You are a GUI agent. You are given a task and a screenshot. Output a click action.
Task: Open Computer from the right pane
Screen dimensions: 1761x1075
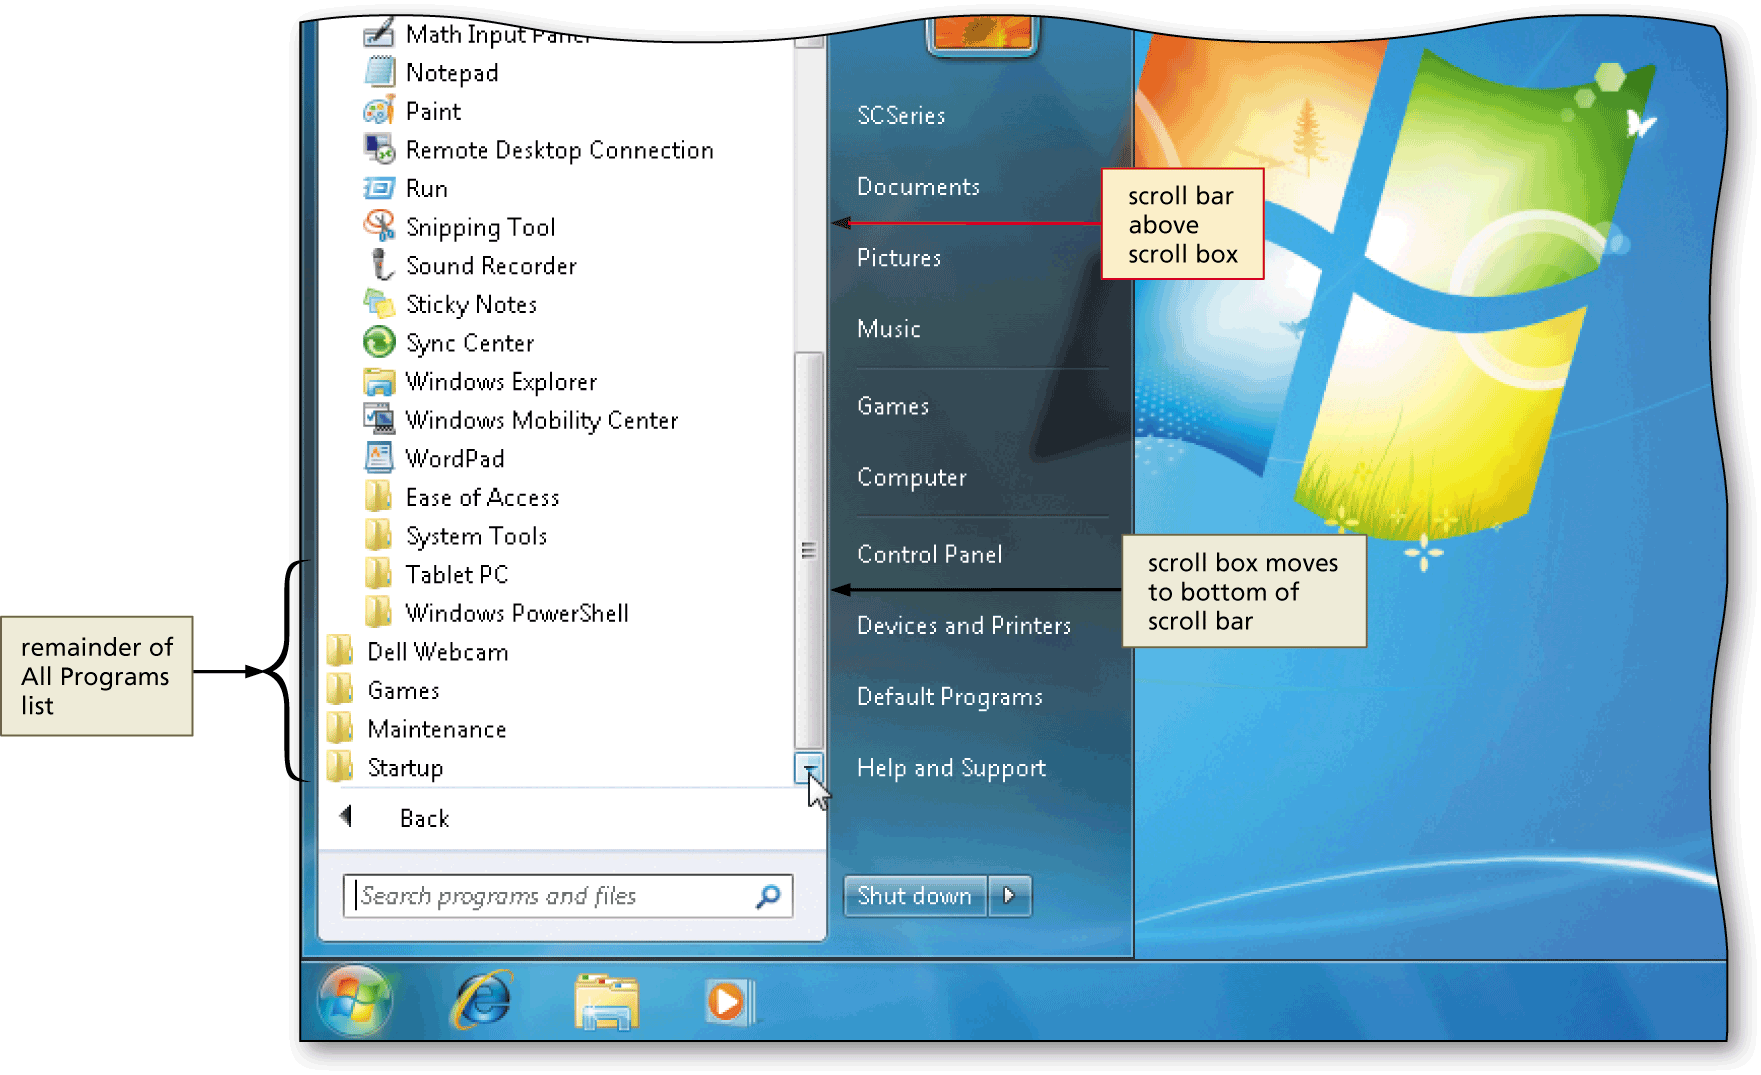912,477
